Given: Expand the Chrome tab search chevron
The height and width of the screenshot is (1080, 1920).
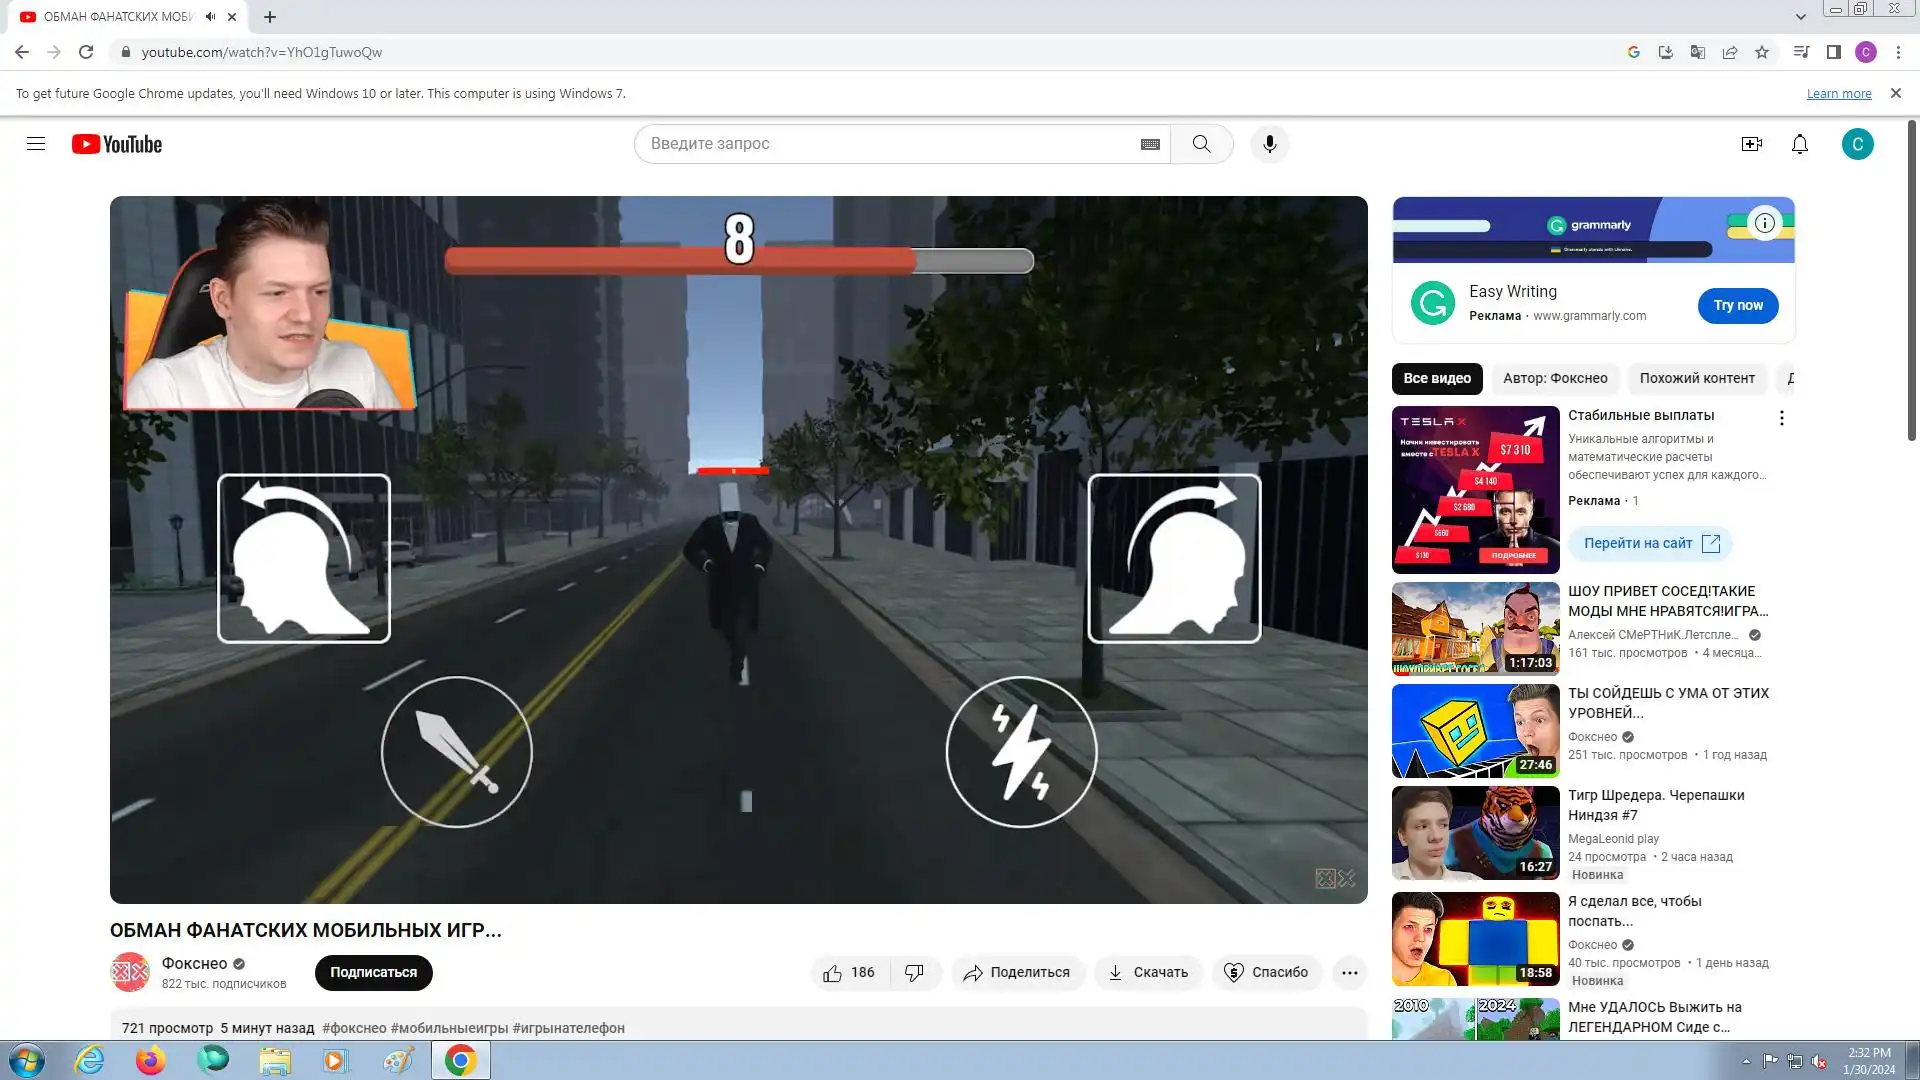Looking at the screenshot, I should pyautogui.click(x=1800, y=17).
